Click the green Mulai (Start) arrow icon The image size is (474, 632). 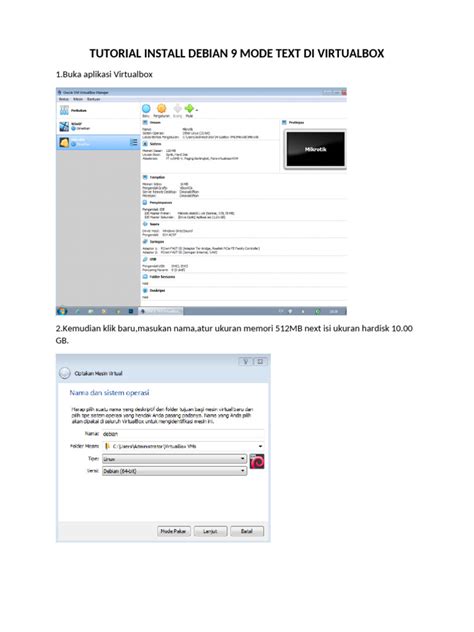(189, 108)
